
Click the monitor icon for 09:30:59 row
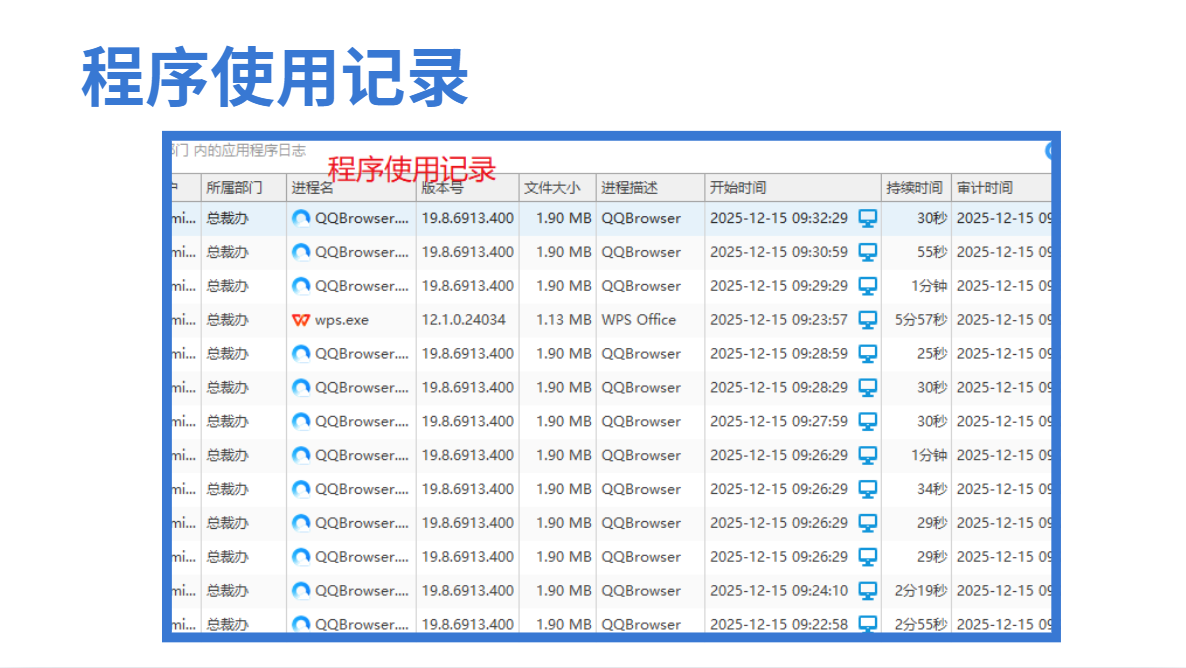click(x=868, y=253)
